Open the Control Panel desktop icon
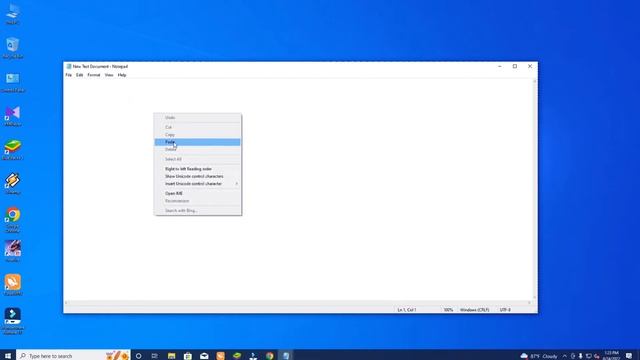 [x=13, y=82]
